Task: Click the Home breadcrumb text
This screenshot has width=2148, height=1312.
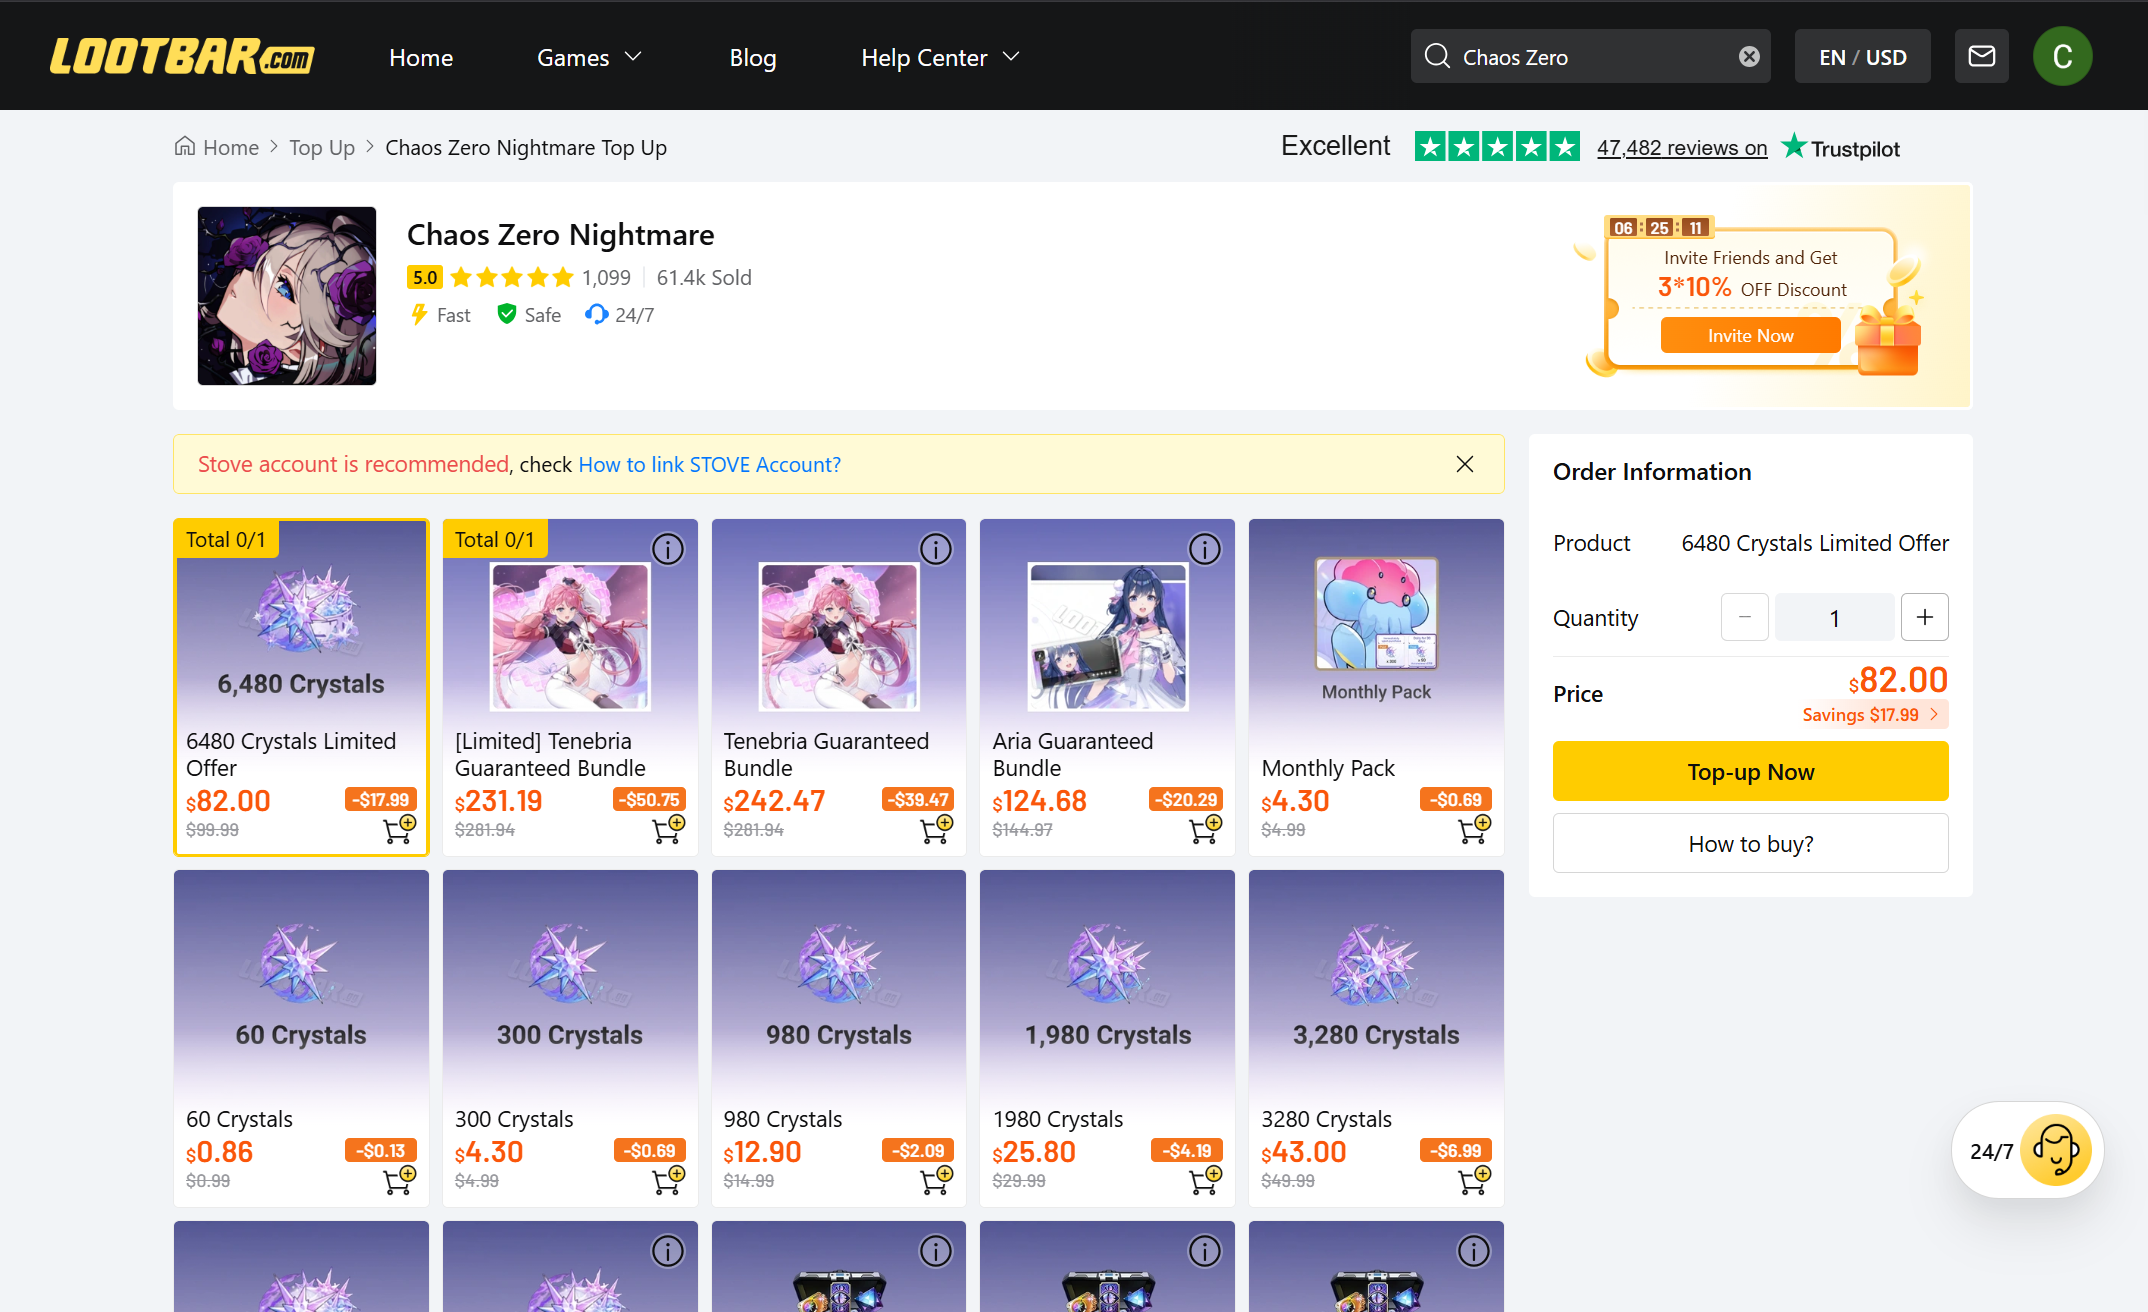Action: point(231,147)
